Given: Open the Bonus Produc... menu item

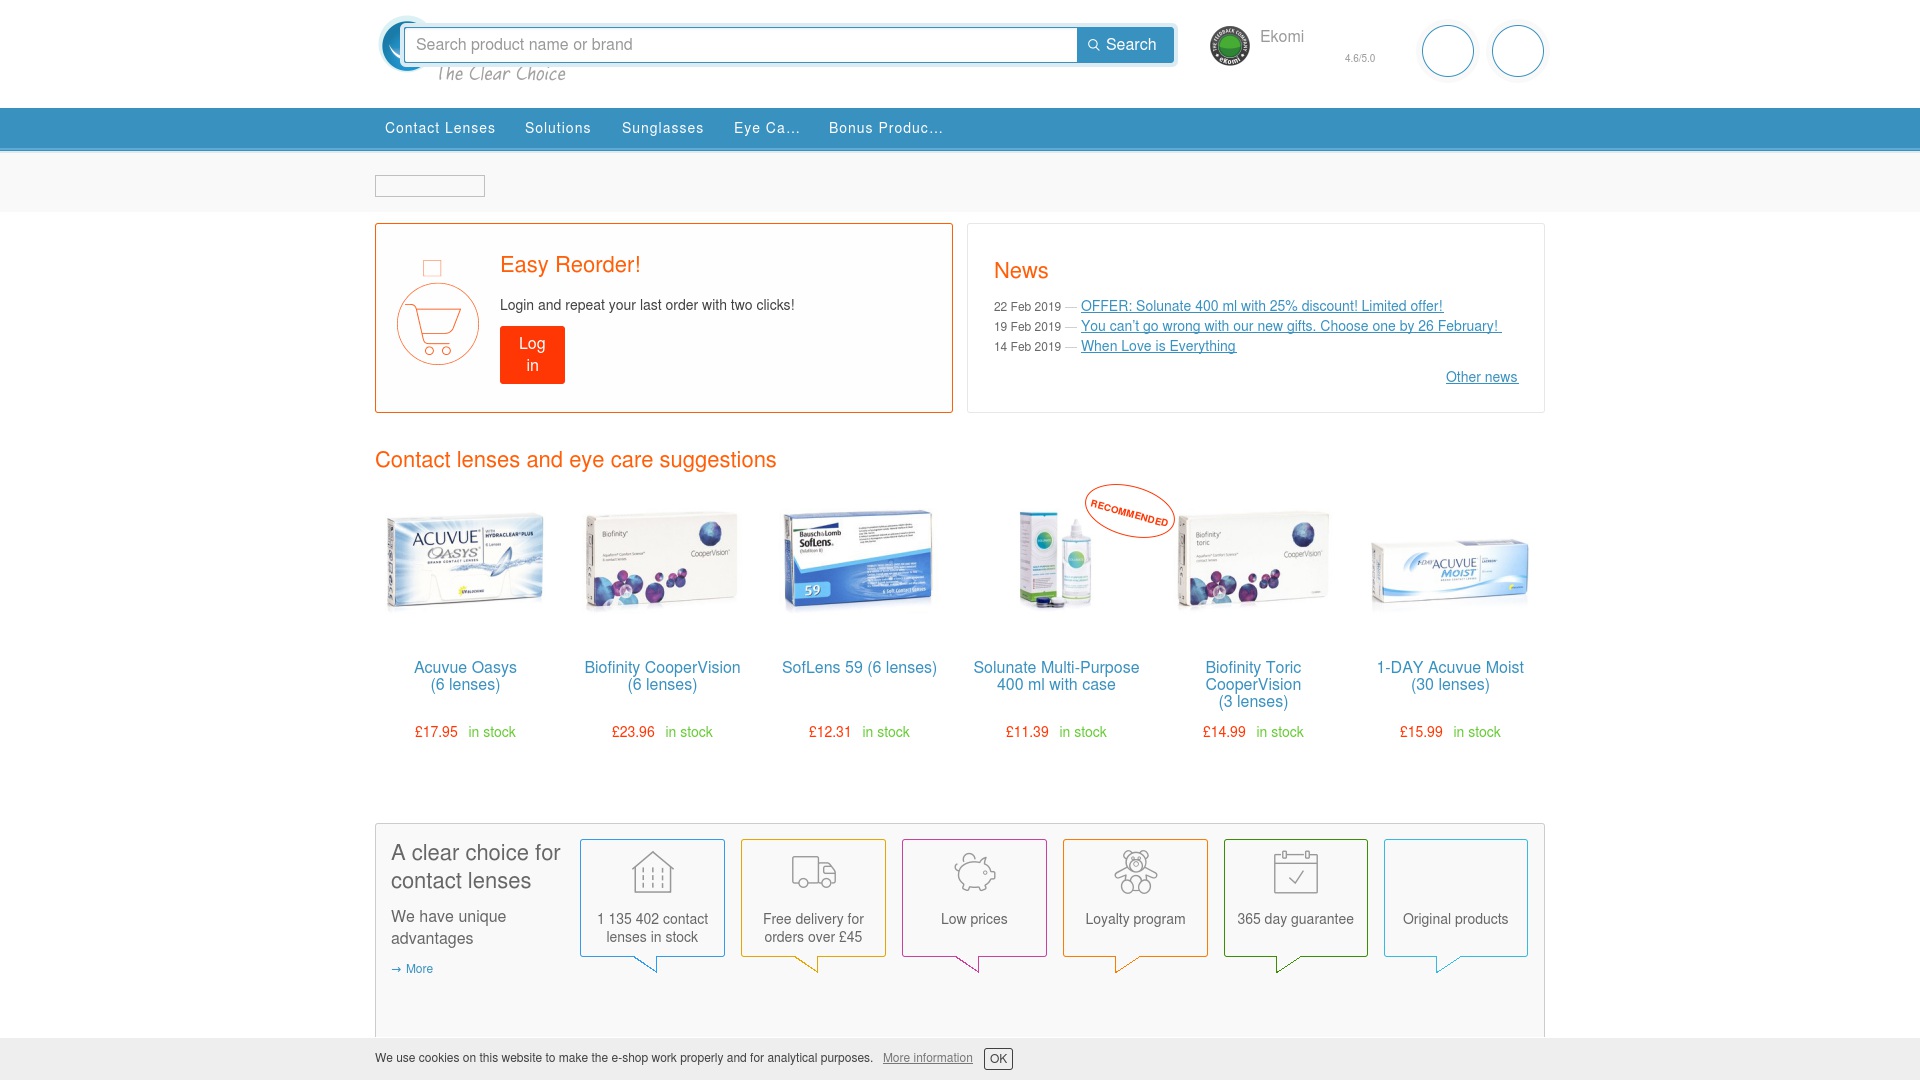Looking at the screenshot, I should coord(886,128).
